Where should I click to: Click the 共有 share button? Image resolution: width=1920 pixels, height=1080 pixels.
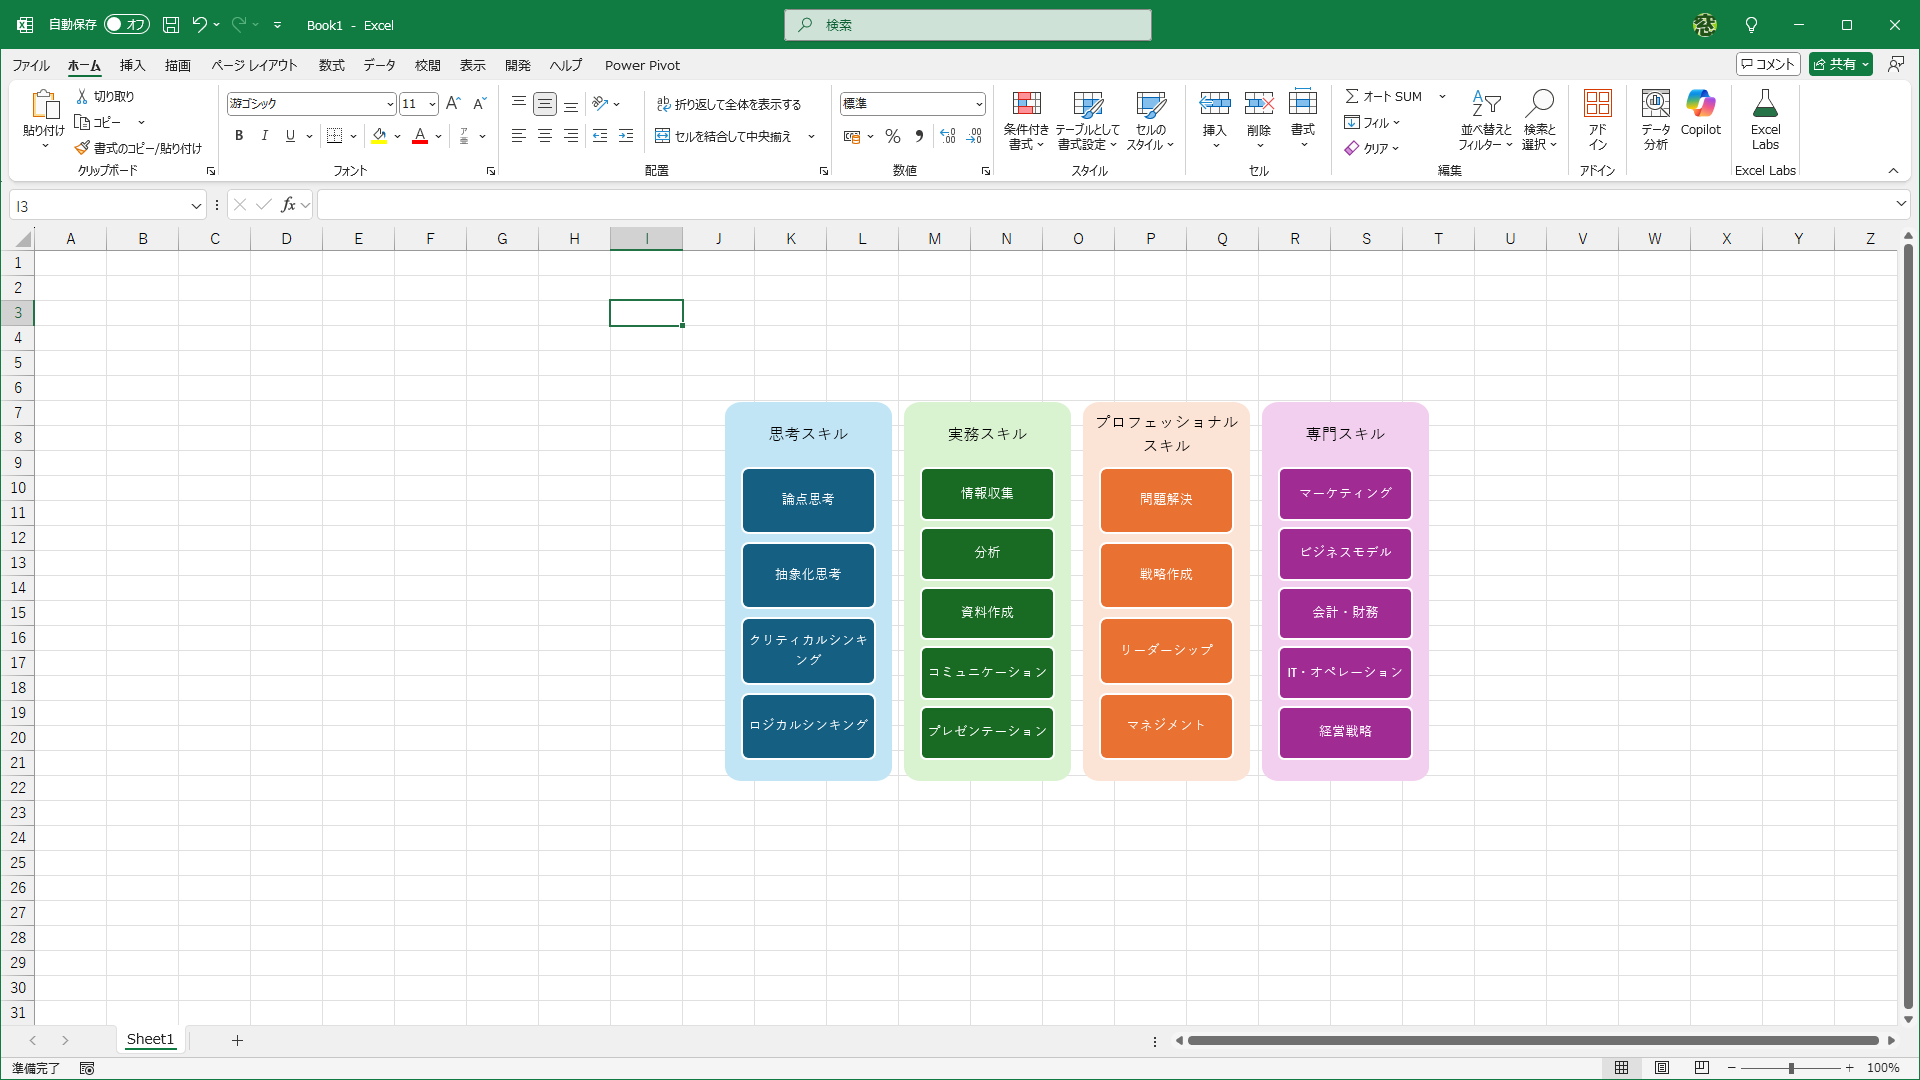(1835, 64)
